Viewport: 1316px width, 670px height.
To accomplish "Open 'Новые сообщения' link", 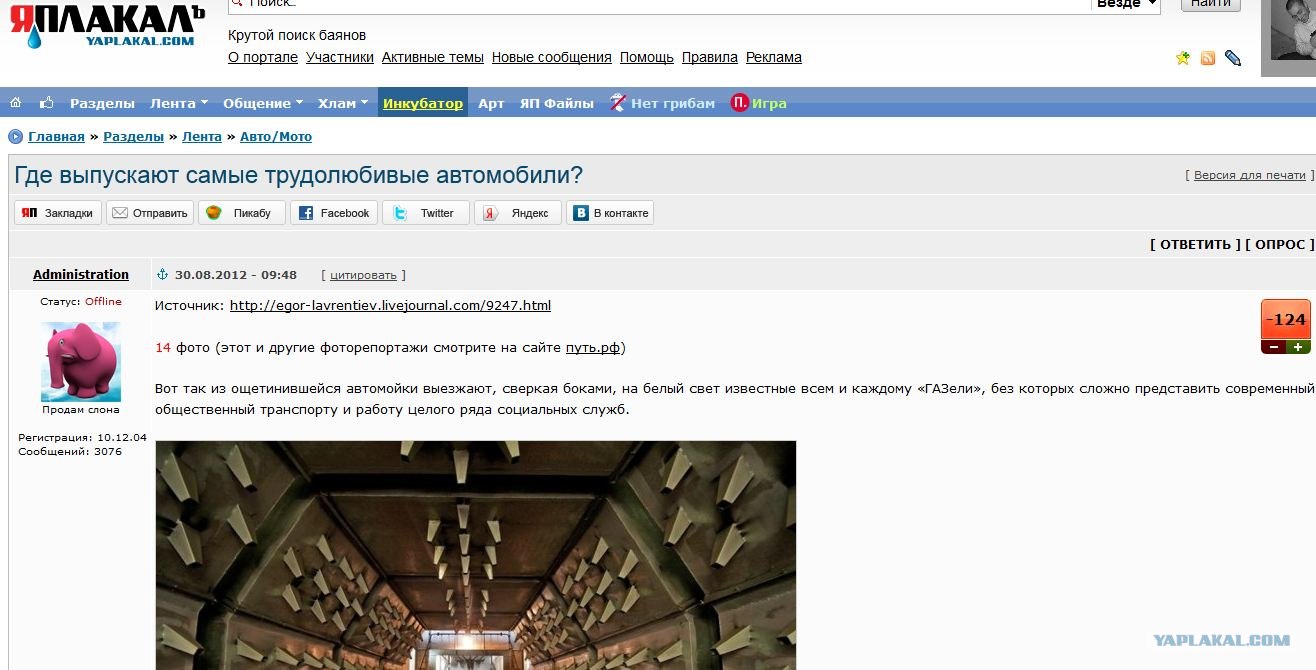I will pos(552,57).
